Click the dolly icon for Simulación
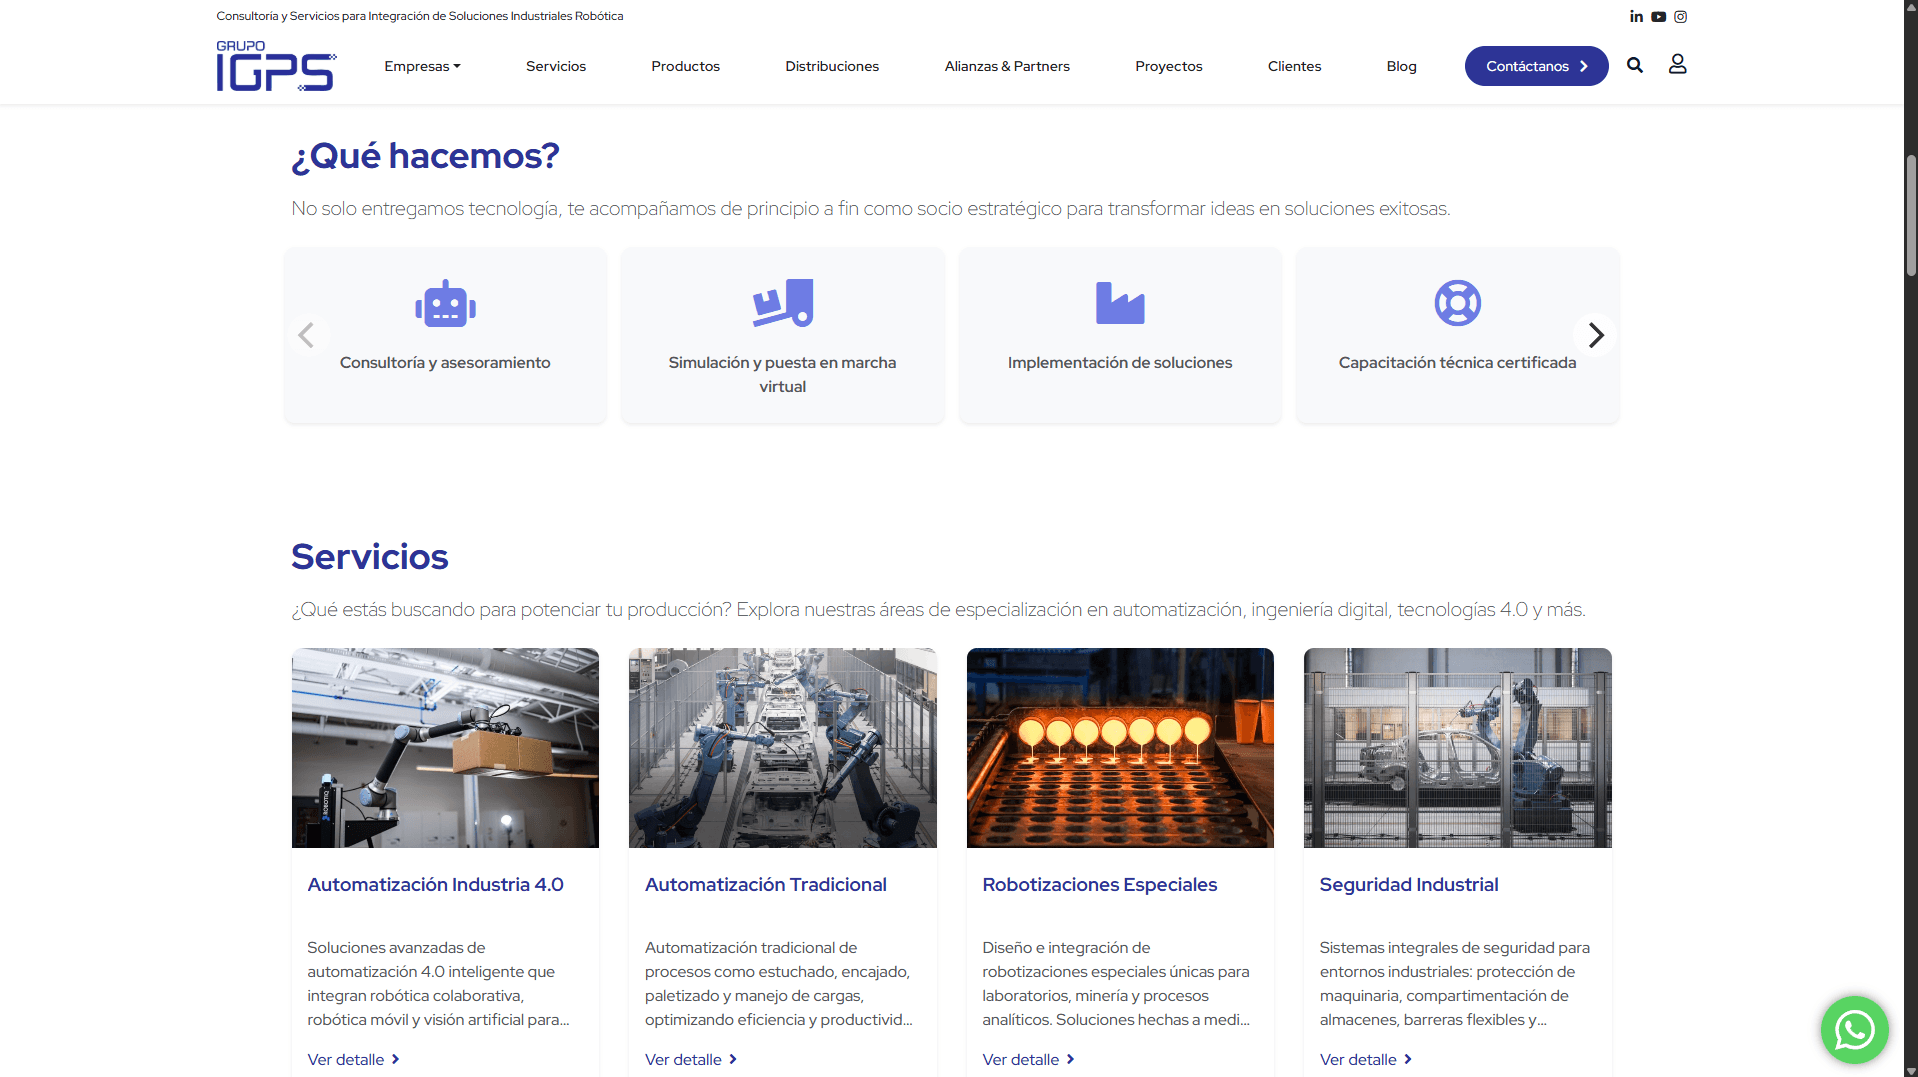Image resolution: width=1918 pixels, height=1077 pixels. pos(783,303)
